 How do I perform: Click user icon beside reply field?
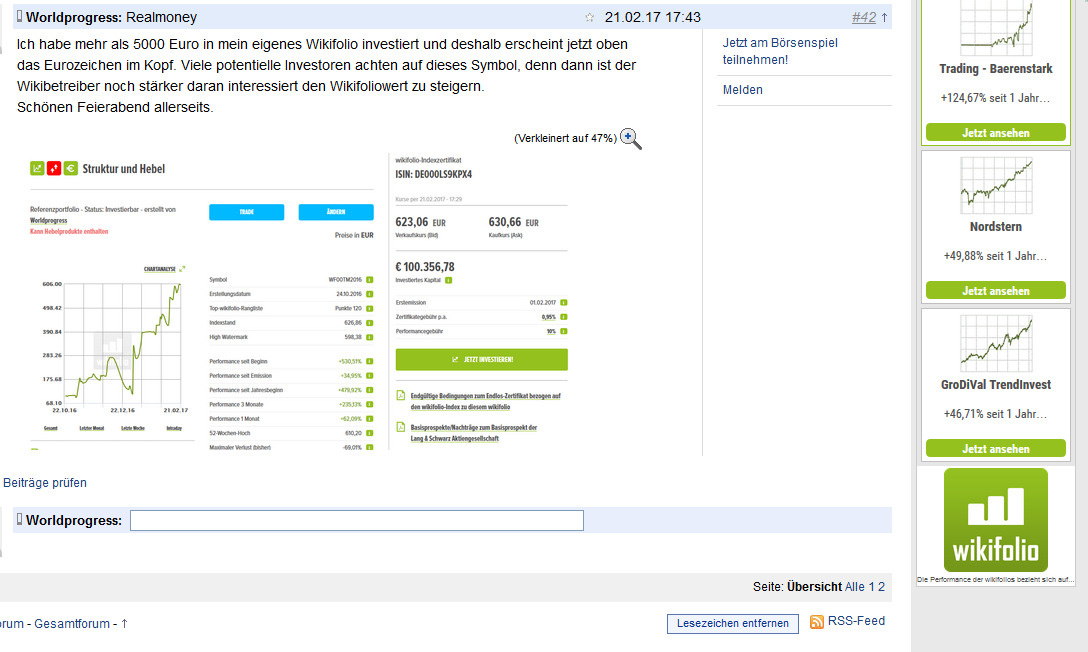click(20, 520)
